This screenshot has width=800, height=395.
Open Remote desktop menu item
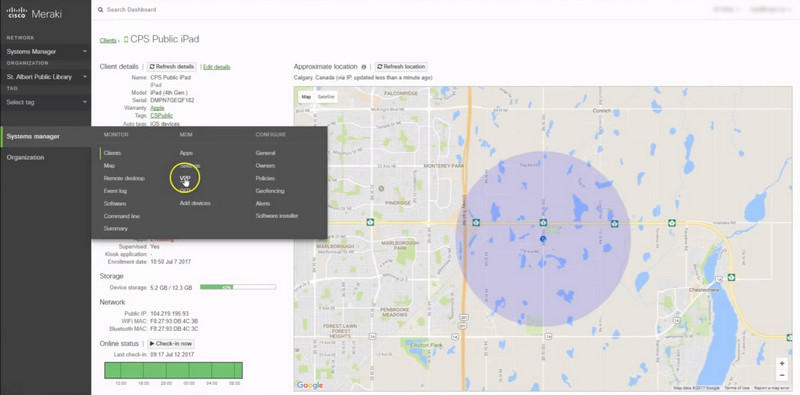(124, 179)
